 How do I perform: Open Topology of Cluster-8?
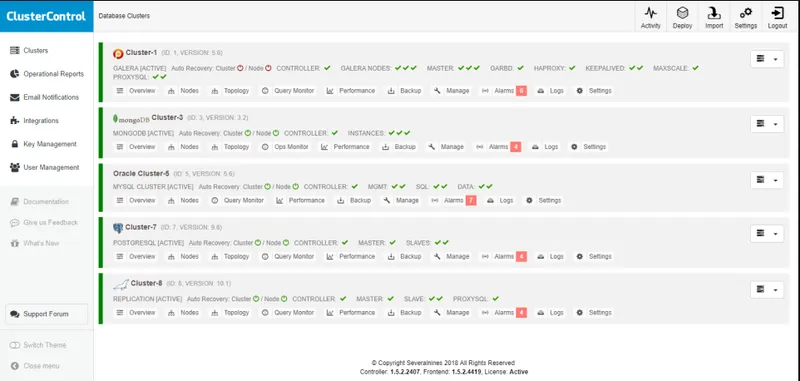230,313
